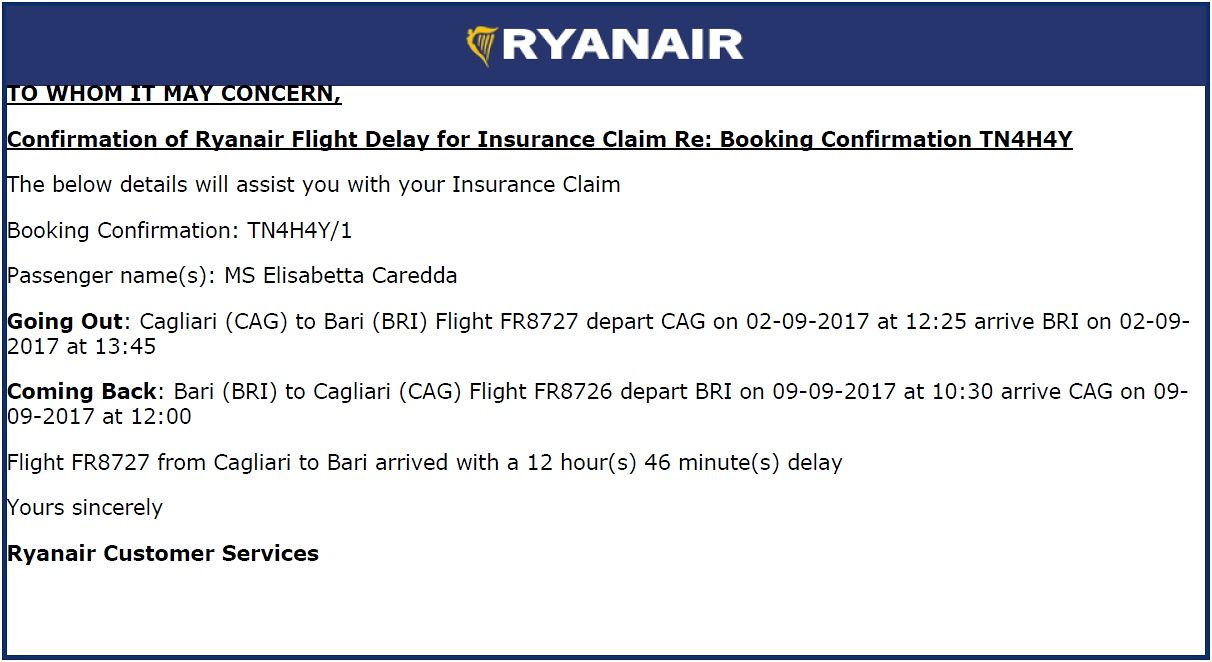Click the 12:25 departure time

[x=940, y=322]
